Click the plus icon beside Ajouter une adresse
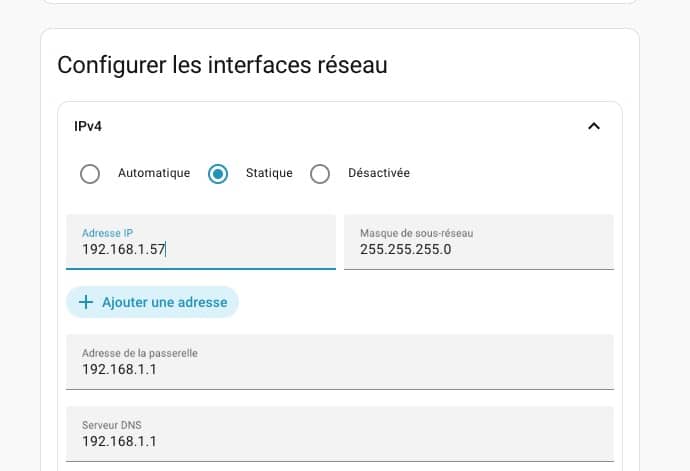690x471 pixels. [85, 302]
